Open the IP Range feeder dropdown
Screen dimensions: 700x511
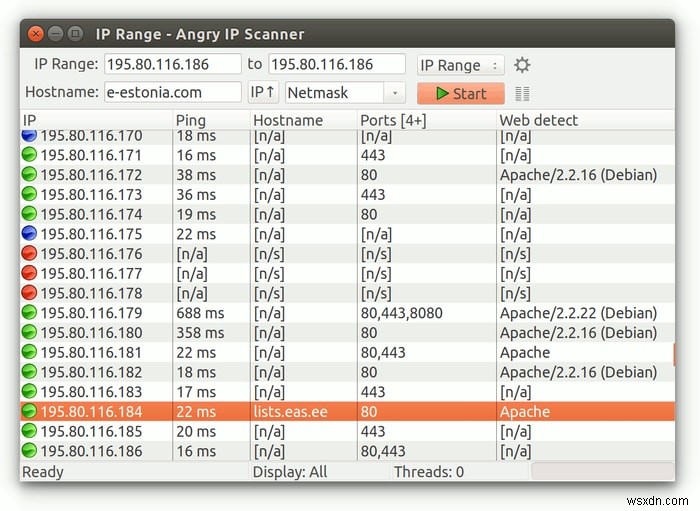pyautogui.click(x=461, y=65)
